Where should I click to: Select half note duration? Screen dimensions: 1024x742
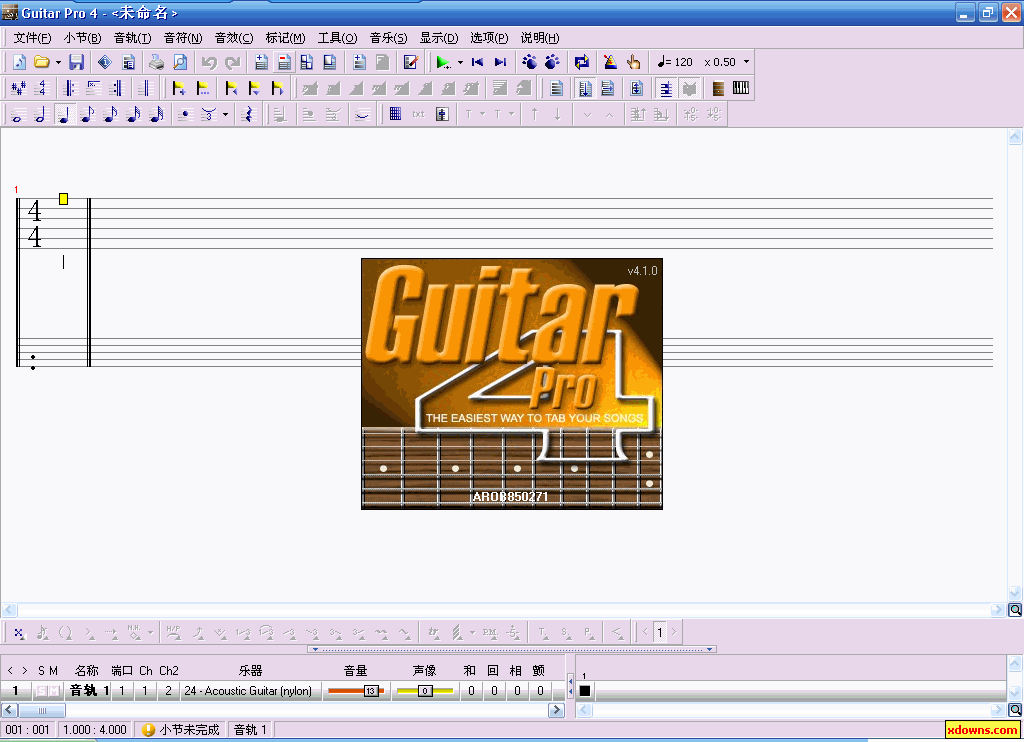40,115
